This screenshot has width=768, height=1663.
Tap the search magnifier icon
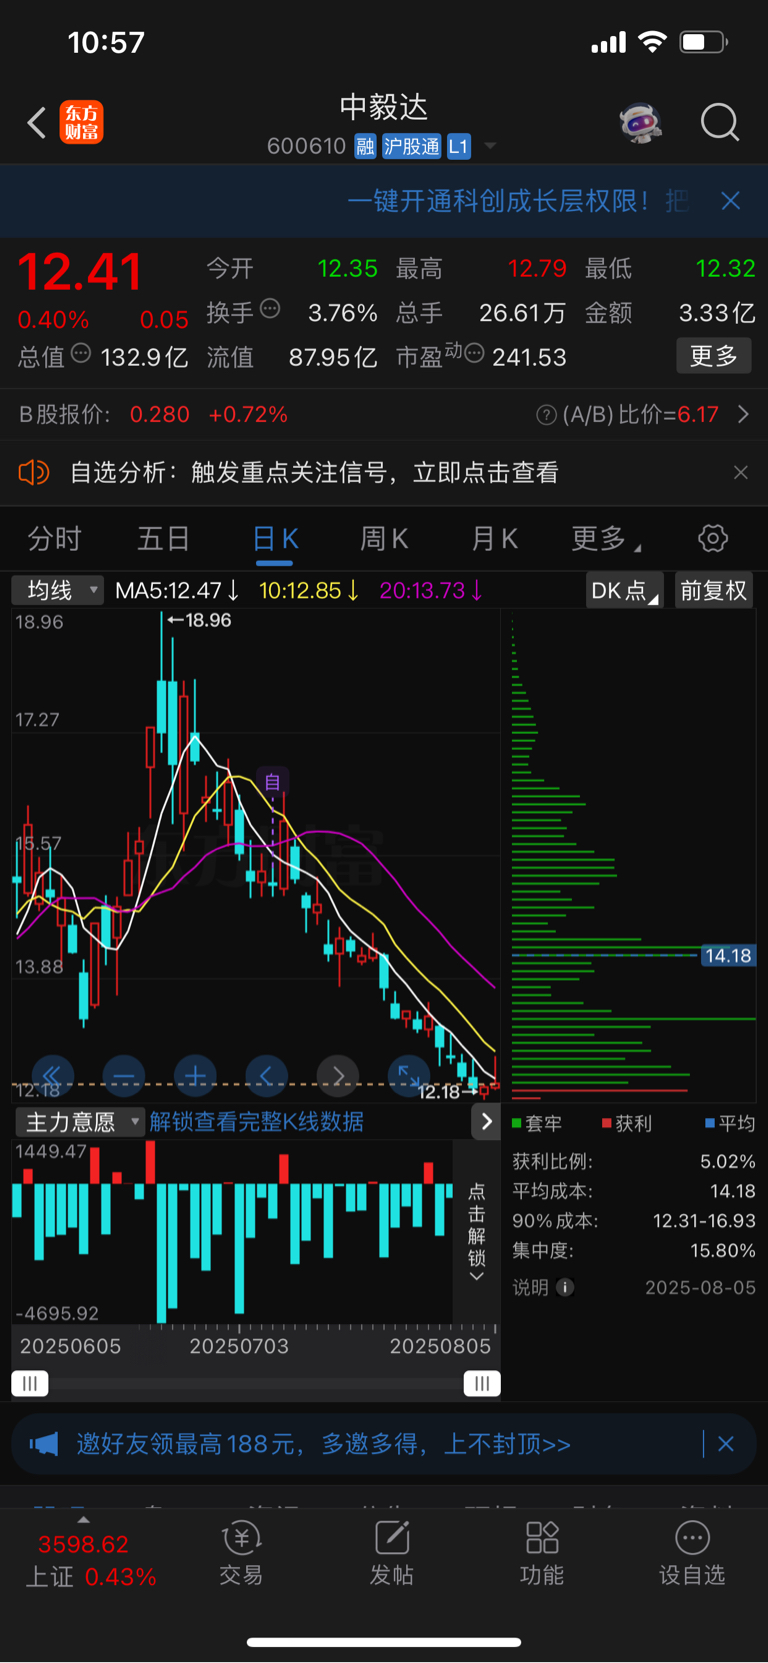(720, 122)
